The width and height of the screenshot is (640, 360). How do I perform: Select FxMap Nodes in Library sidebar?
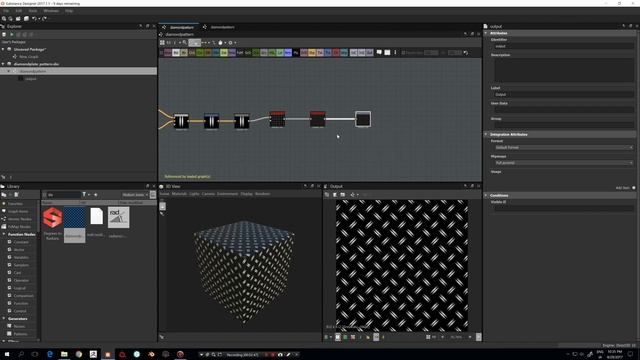tap(19, 227)
